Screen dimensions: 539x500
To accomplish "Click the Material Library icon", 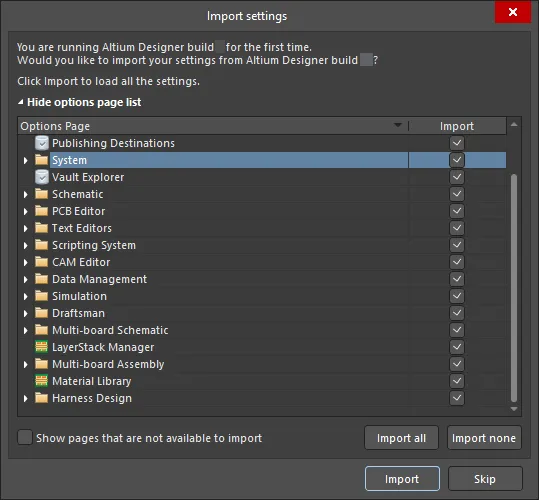I will (x=42, y=381).
